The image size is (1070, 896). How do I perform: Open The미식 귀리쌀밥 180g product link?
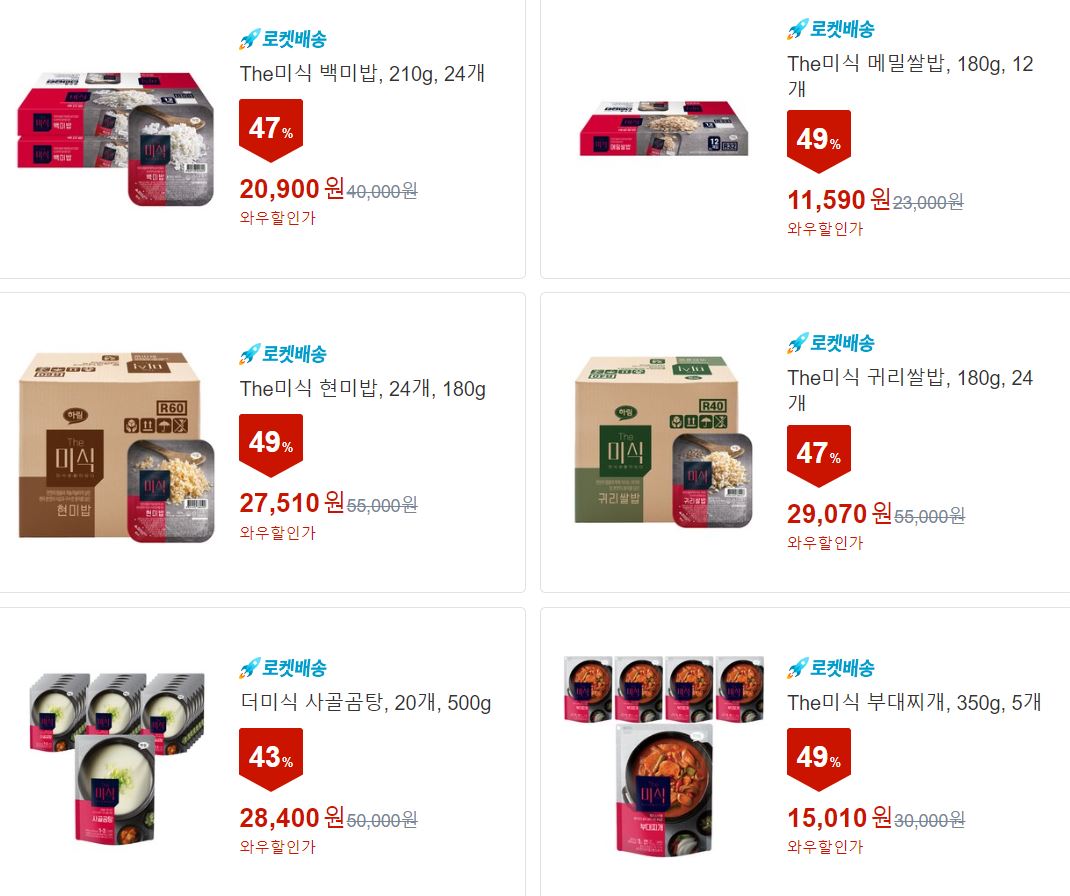click(910, 390)
